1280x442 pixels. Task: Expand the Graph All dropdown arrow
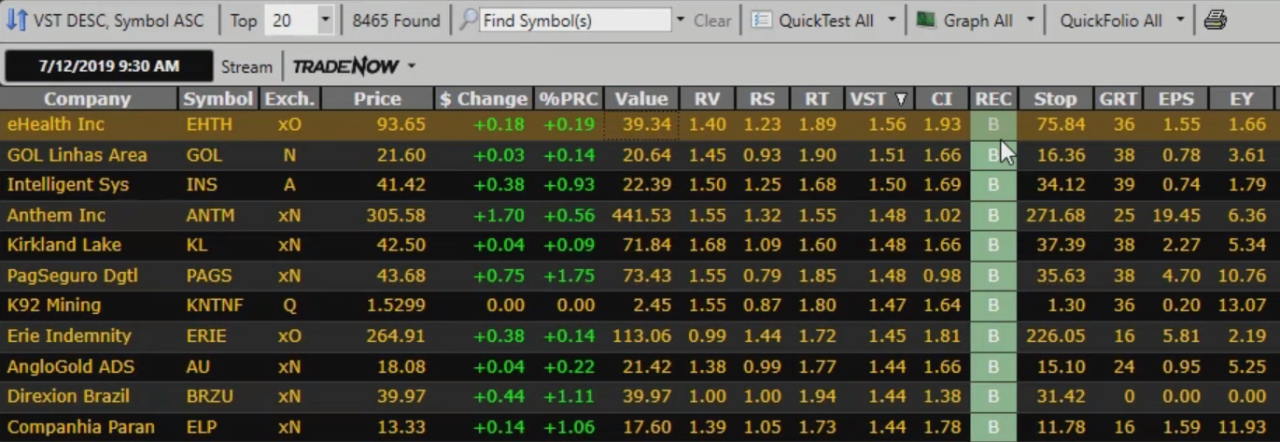1030,20
